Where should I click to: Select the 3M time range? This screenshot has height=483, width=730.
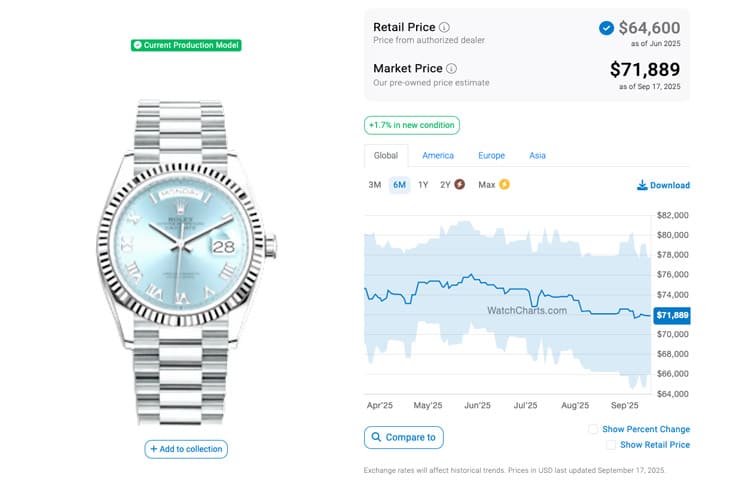pos(375,185)
